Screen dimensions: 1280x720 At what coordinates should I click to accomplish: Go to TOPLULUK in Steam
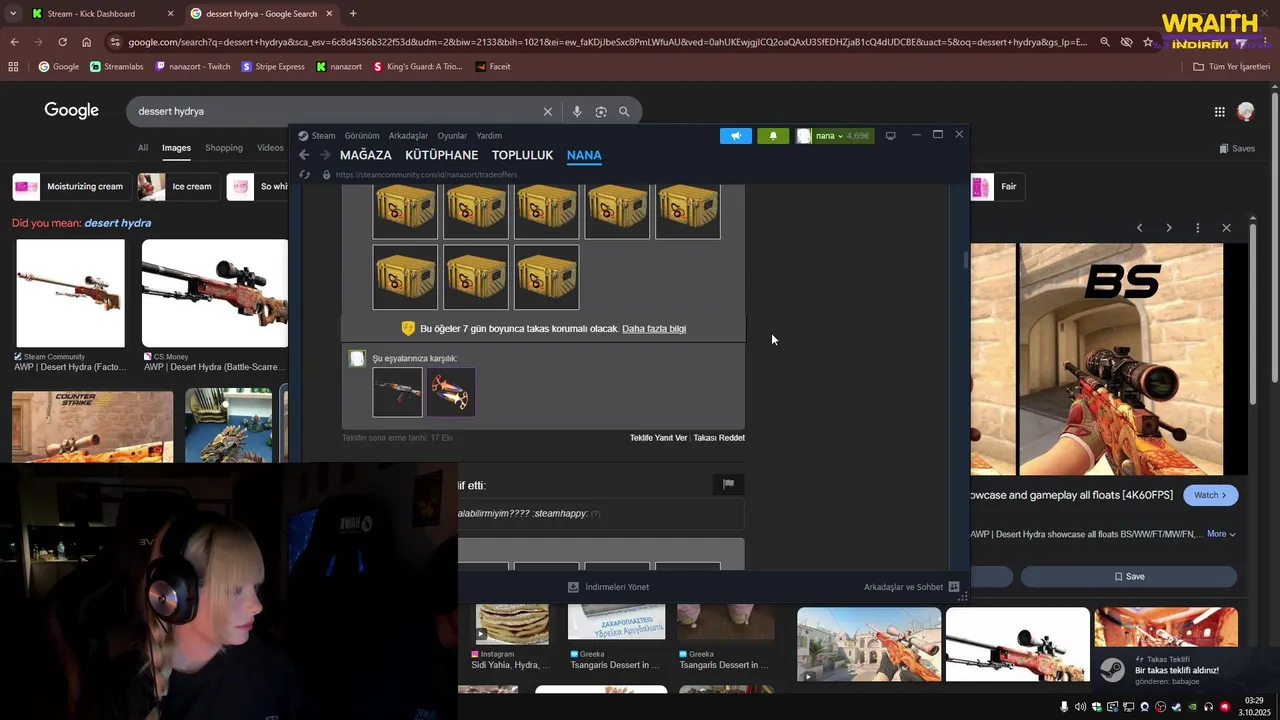click(x=522, y=155)
